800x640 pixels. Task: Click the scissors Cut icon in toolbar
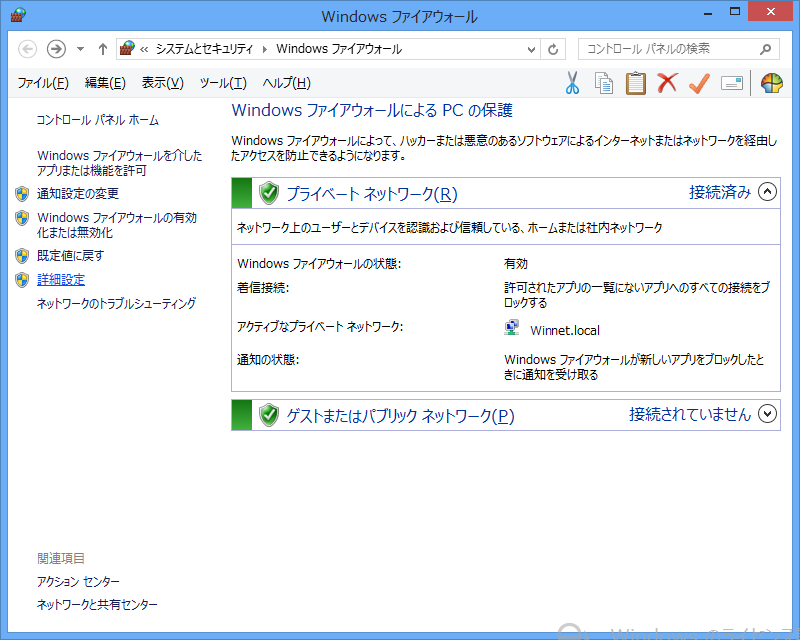[x=573, y=83]
